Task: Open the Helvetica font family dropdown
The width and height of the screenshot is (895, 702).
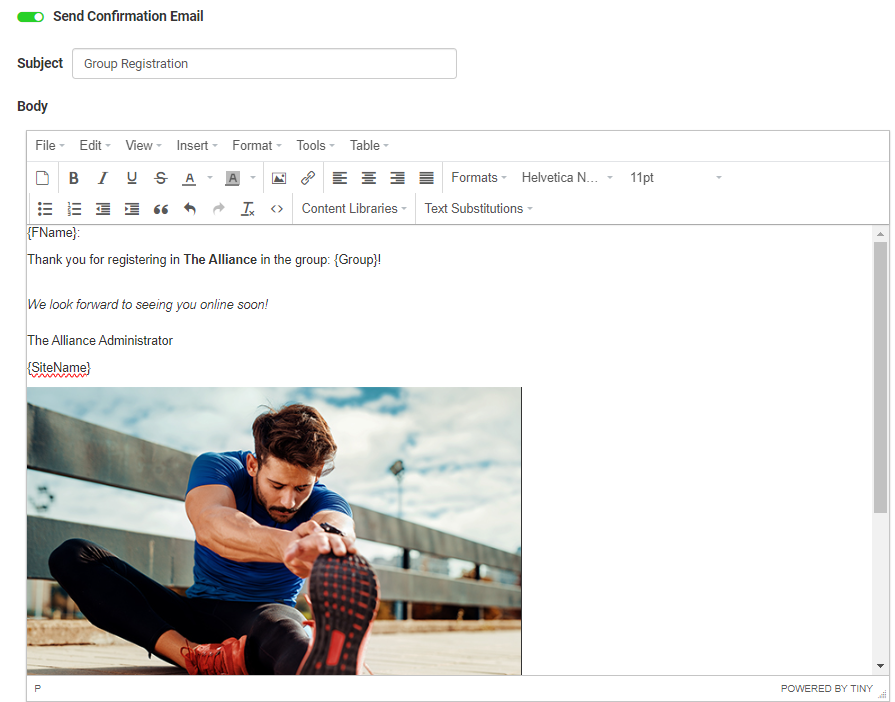Action: pos(566,178)
